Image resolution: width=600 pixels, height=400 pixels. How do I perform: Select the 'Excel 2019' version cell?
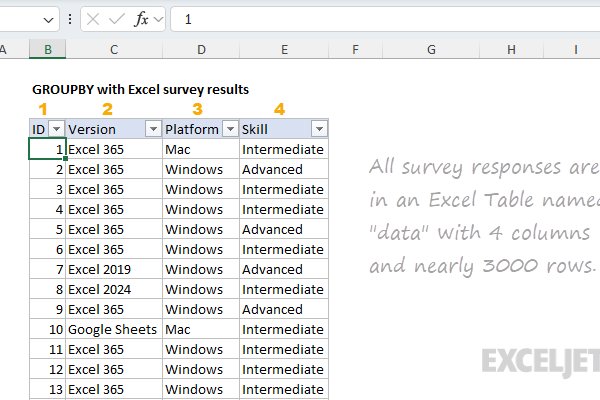coord(114,269)
